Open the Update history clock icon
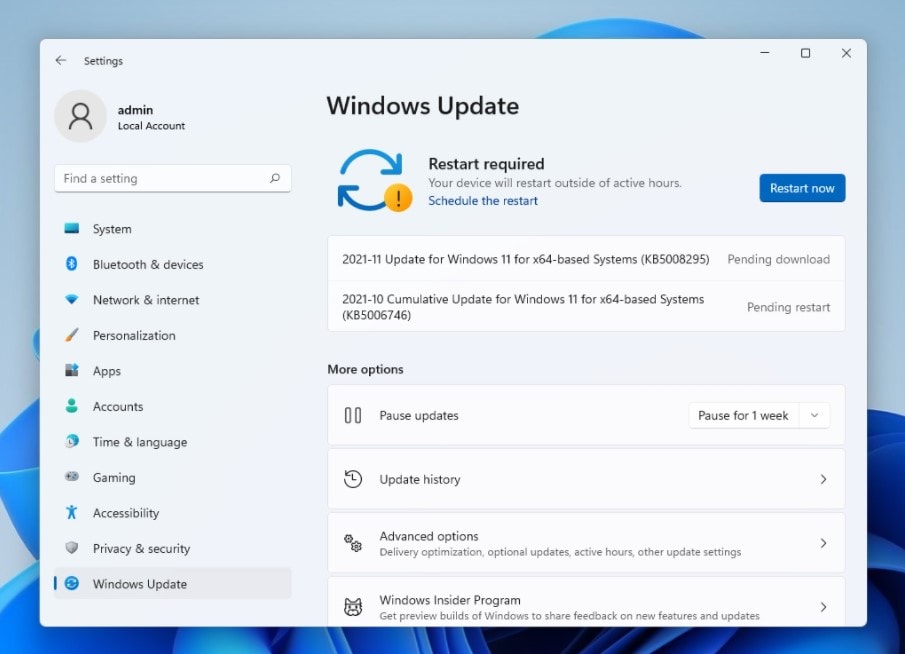The image size is (905, 654). coord(352,478)
